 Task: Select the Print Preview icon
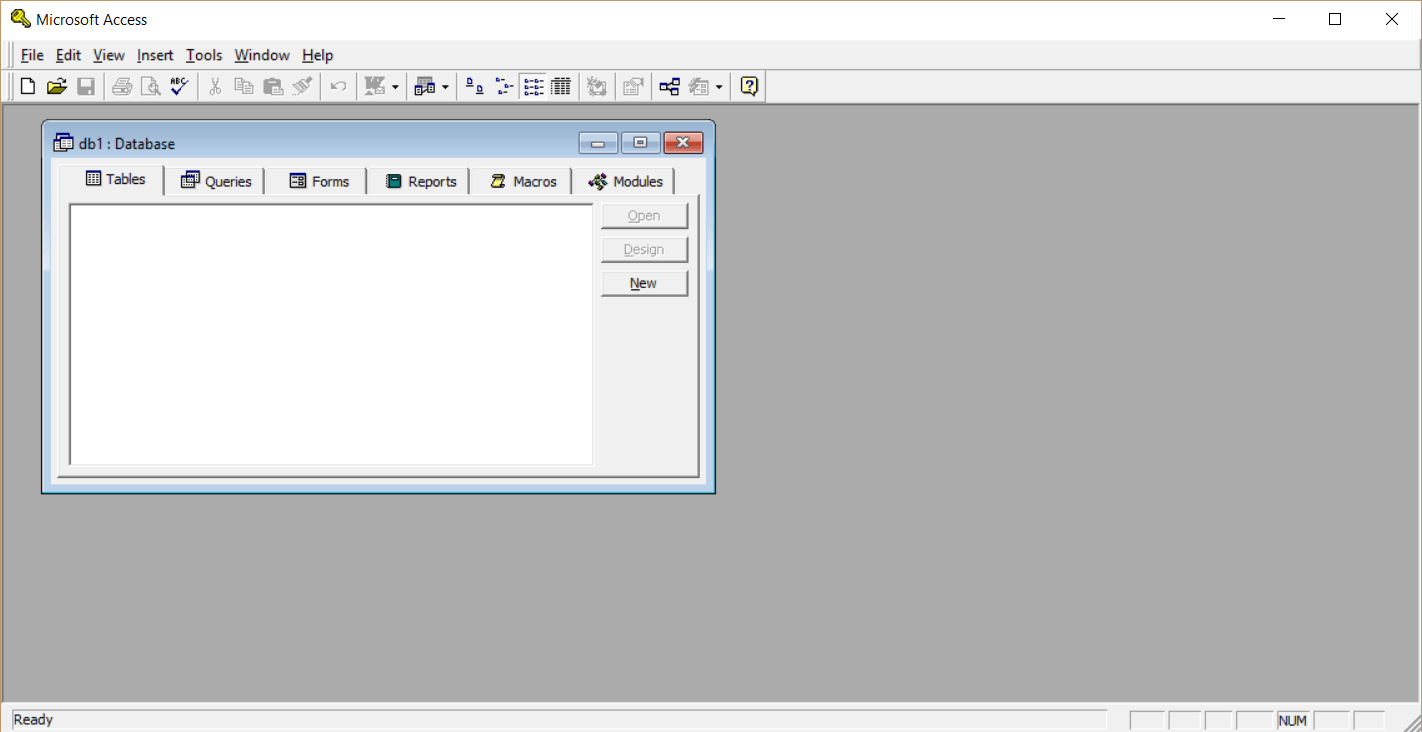150,86
